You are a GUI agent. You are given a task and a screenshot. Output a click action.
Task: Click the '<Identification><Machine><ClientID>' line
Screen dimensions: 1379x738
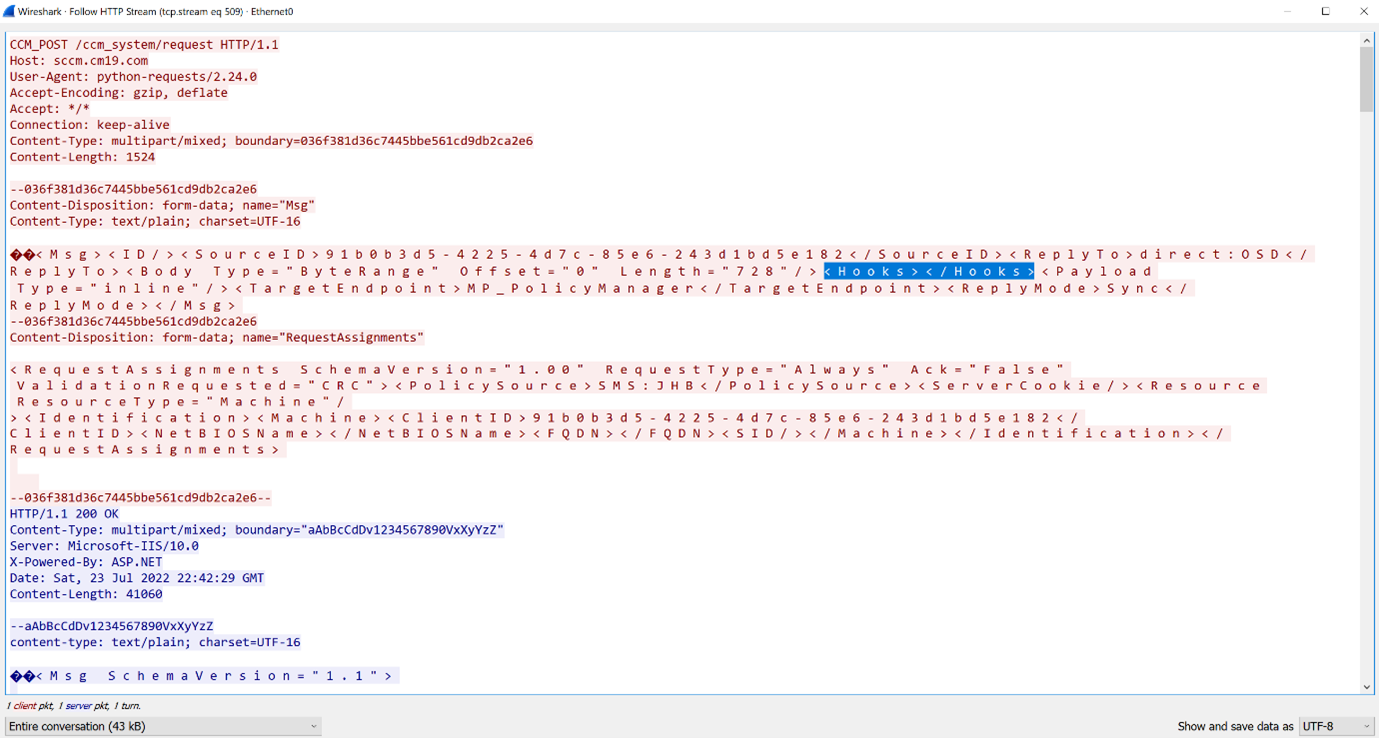547,417
